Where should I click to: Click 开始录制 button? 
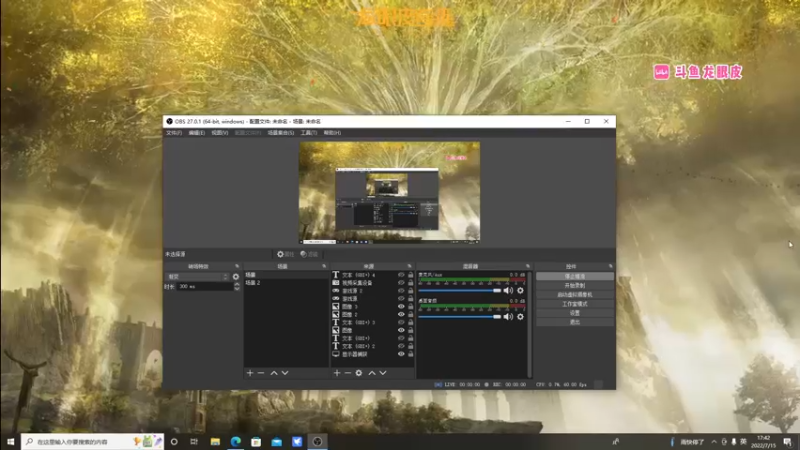tap(575, 285)
